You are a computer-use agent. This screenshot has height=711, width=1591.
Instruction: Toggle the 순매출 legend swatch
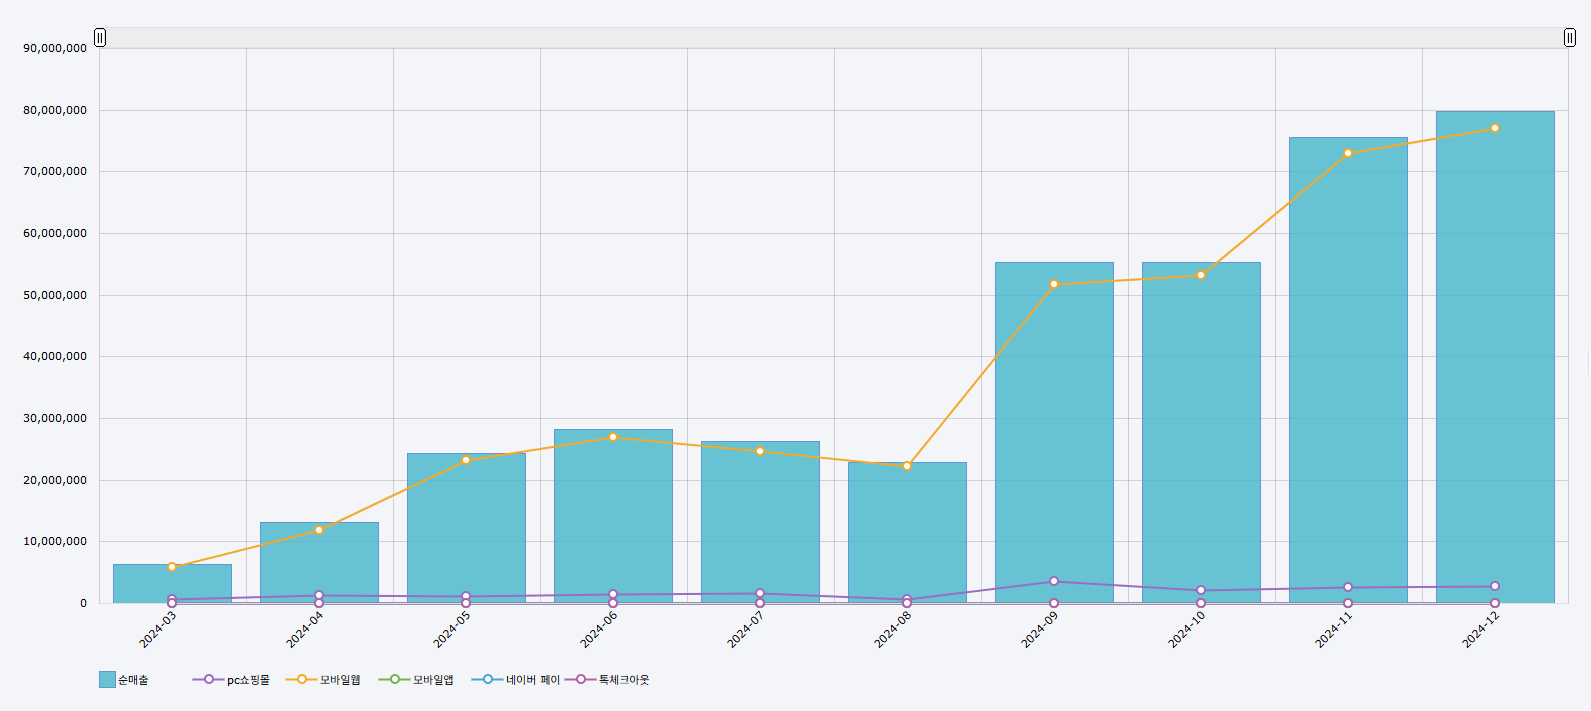[107, 680]
